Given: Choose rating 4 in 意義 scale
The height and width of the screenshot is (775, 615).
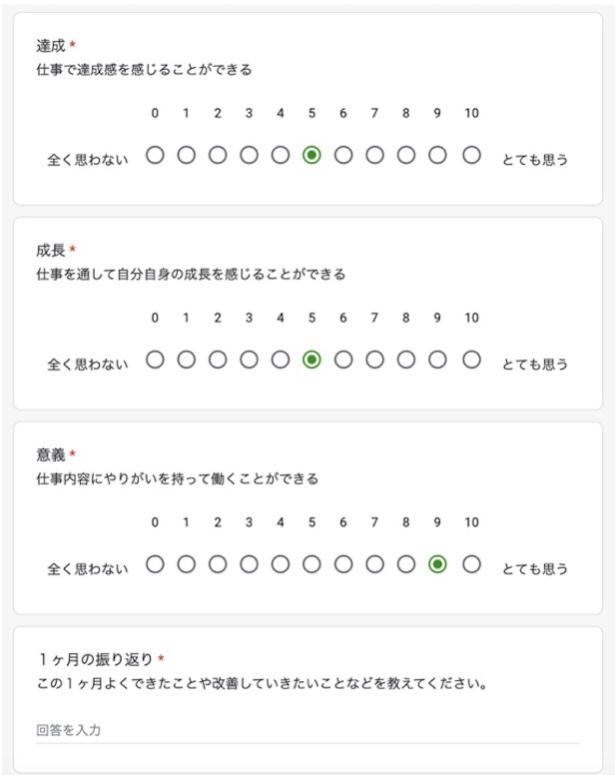Looking at the screenshot, I should 280,564.
